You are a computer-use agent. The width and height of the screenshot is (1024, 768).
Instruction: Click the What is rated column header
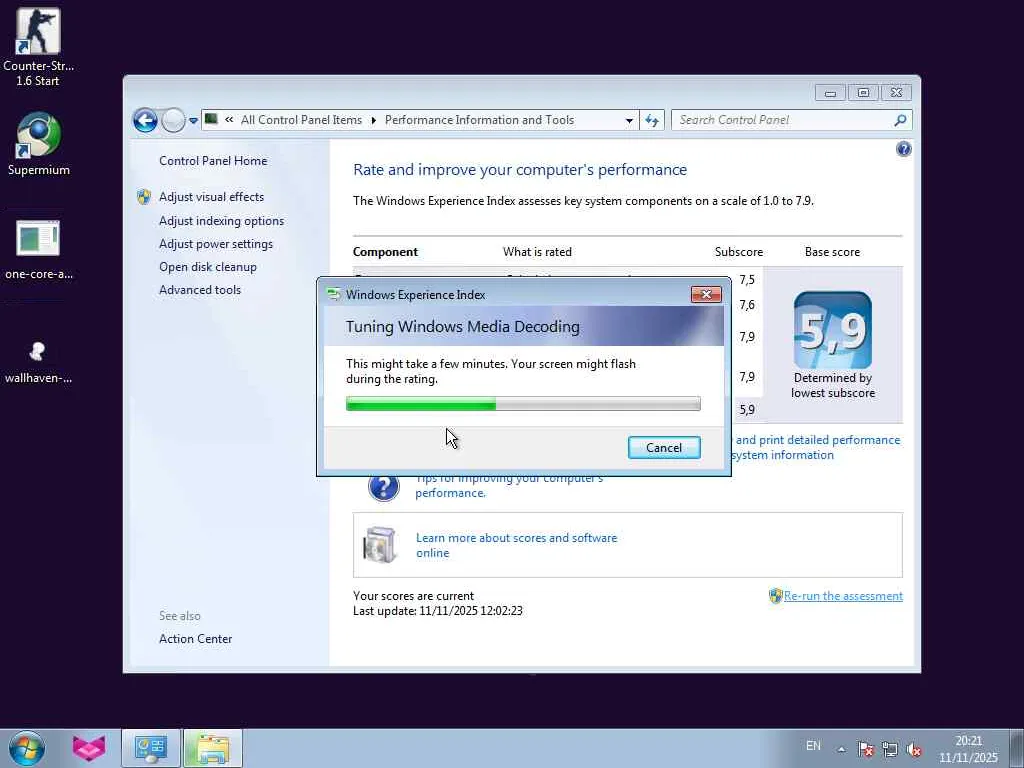click(537, 252)
